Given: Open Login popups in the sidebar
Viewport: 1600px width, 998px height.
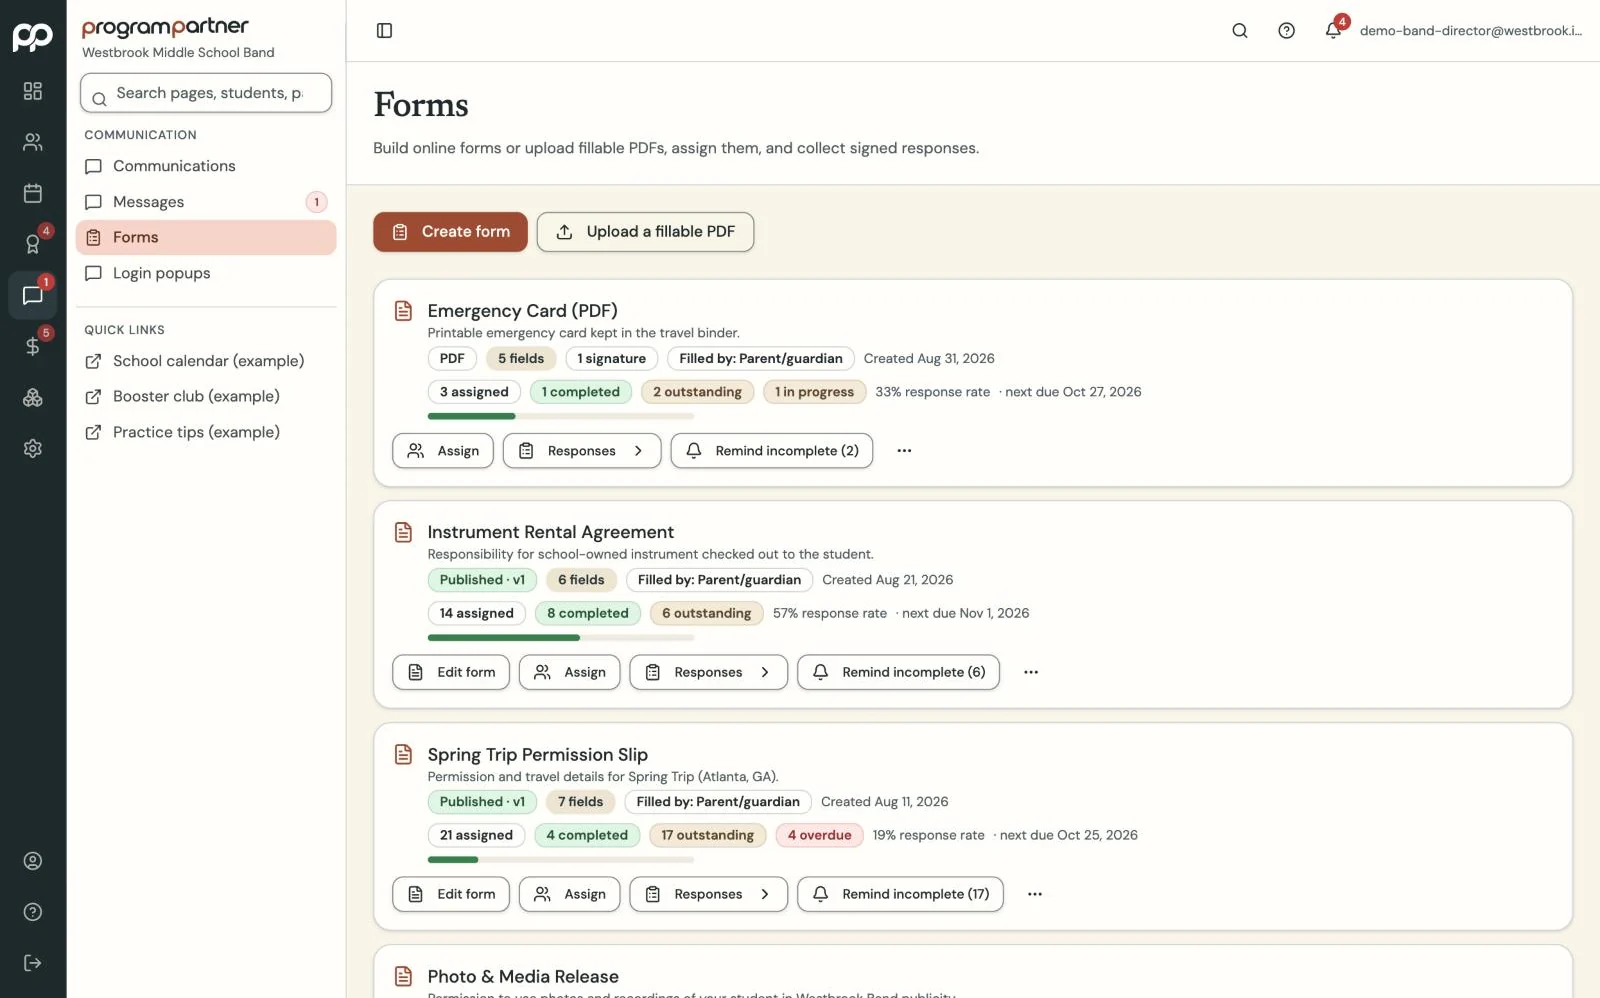Looking at the screenshot, I should [206, 273].
